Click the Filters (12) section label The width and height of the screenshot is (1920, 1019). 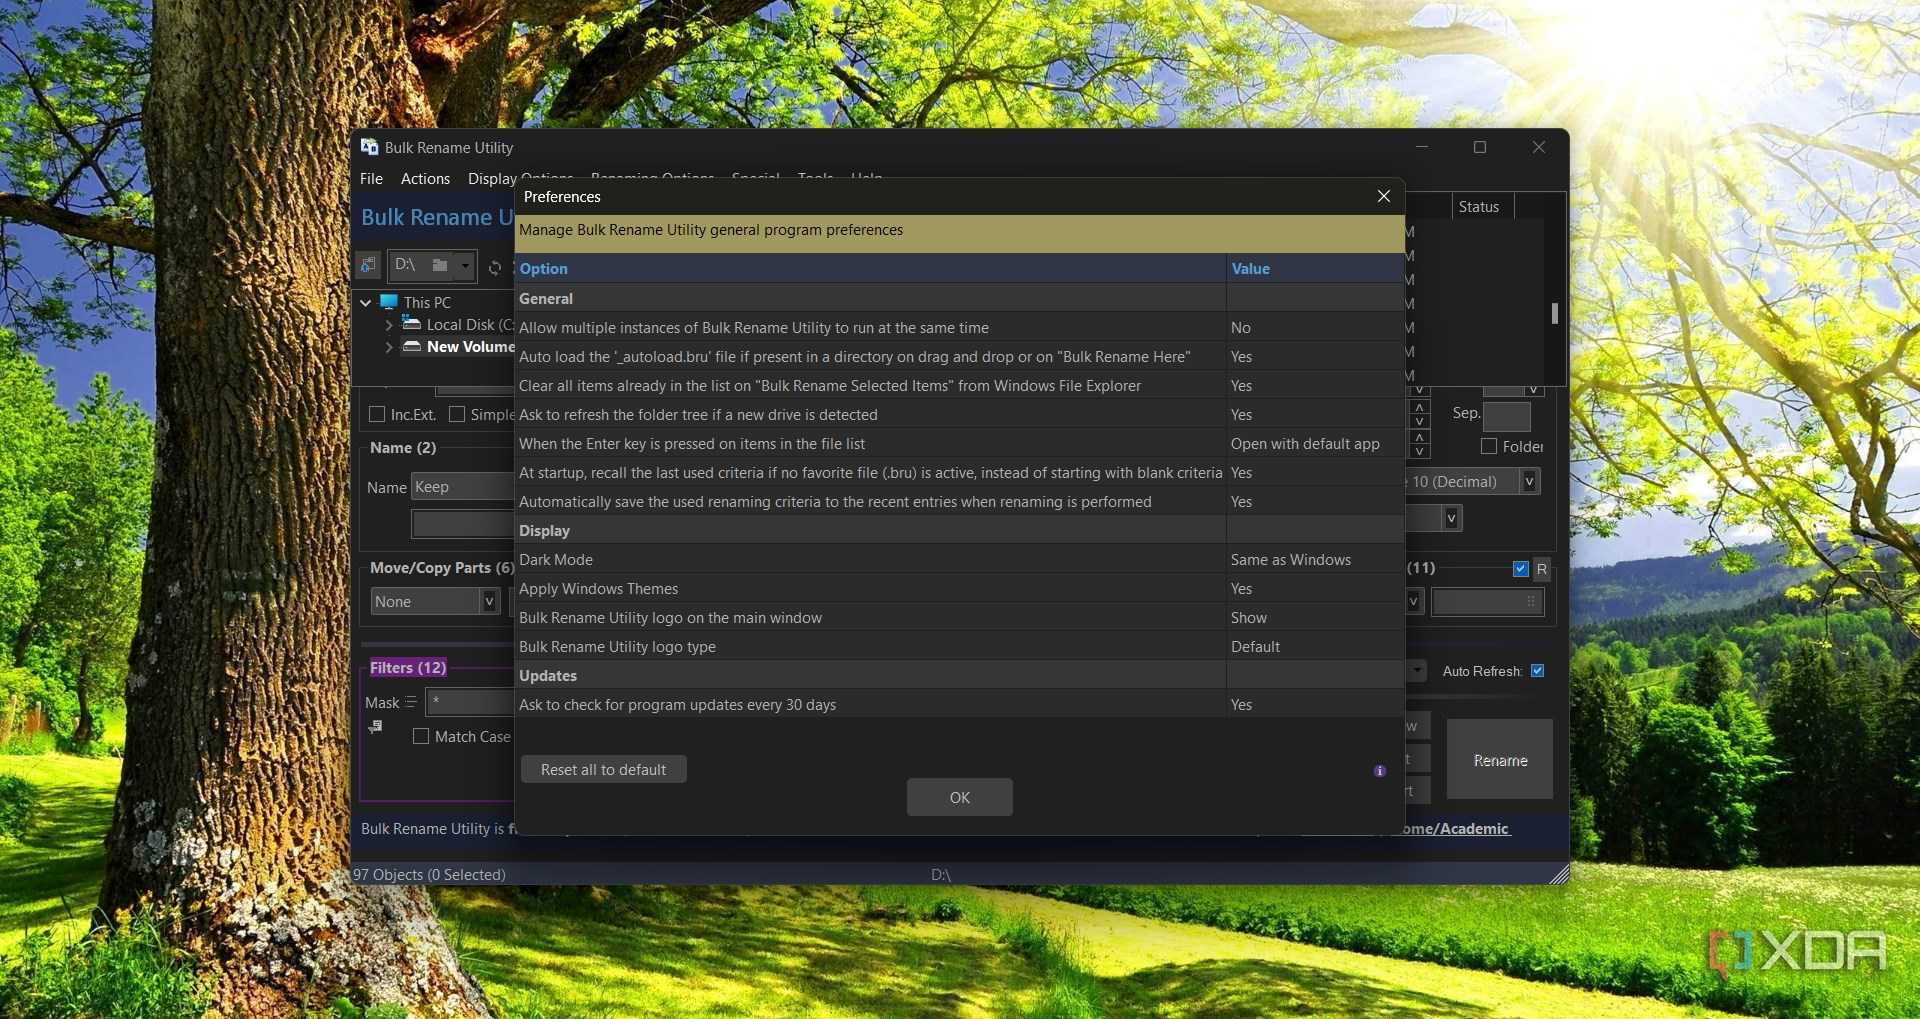coord(408,667)
